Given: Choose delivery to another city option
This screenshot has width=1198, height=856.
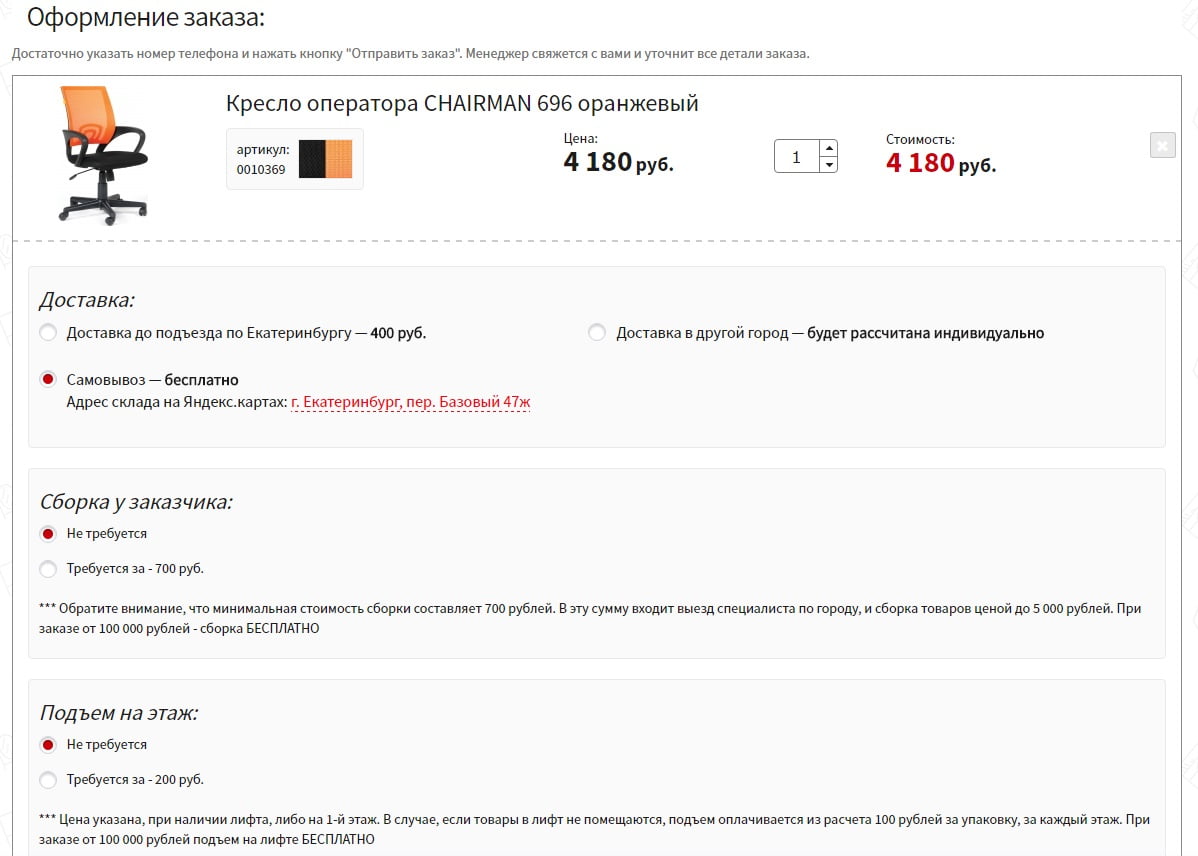Looking at the screenshot, I should (597, 333).
